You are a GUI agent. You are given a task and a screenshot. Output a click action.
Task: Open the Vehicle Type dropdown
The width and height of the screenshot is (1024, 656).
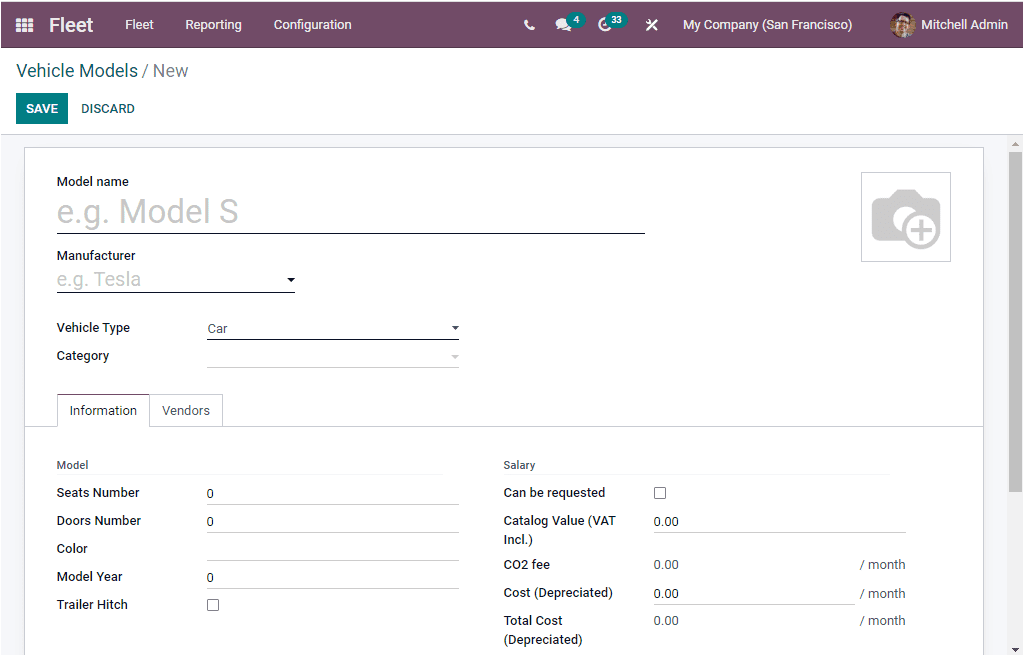[455, 328]
